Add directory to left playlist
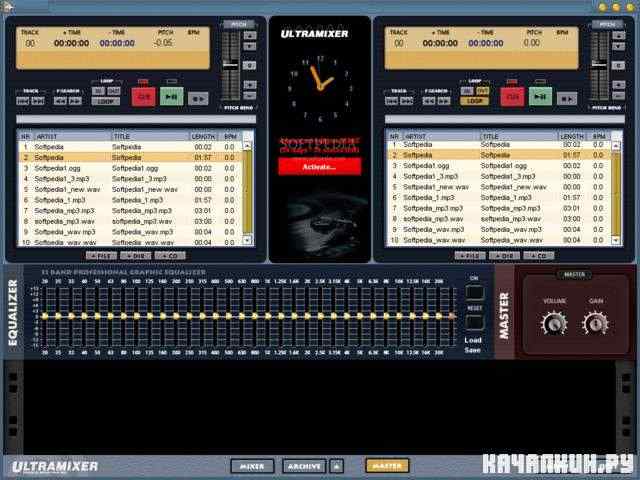 pos(136,256)
